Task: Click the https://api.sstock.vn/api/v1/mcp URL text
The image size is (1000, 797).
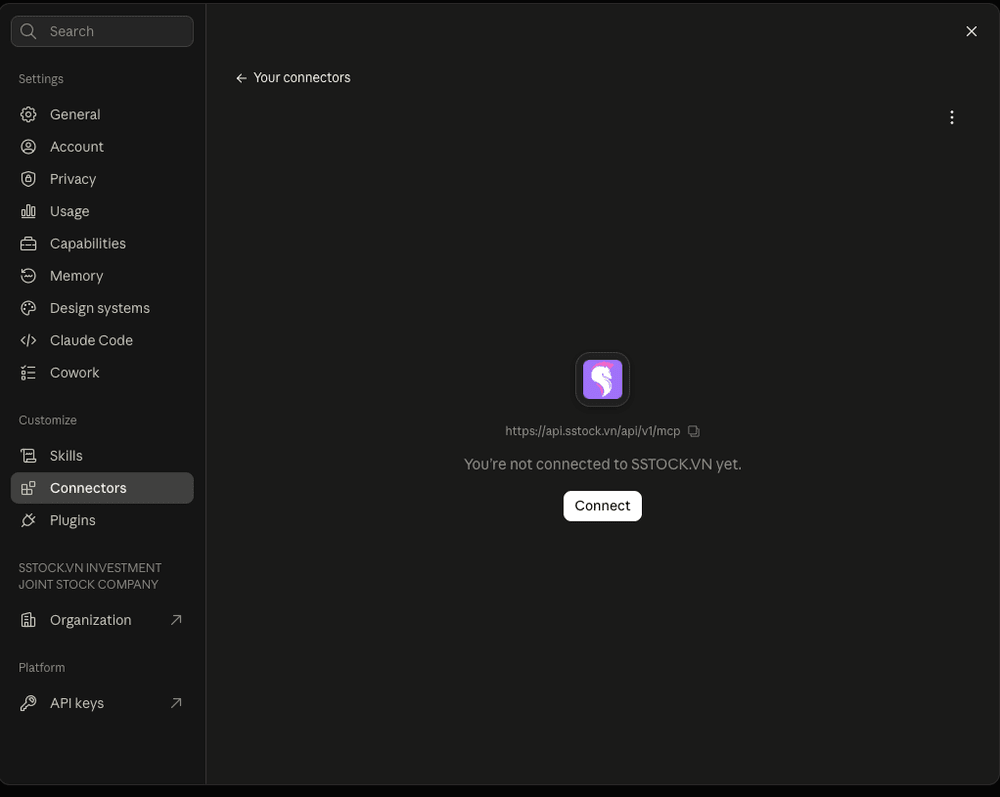Action: point(592,431)
